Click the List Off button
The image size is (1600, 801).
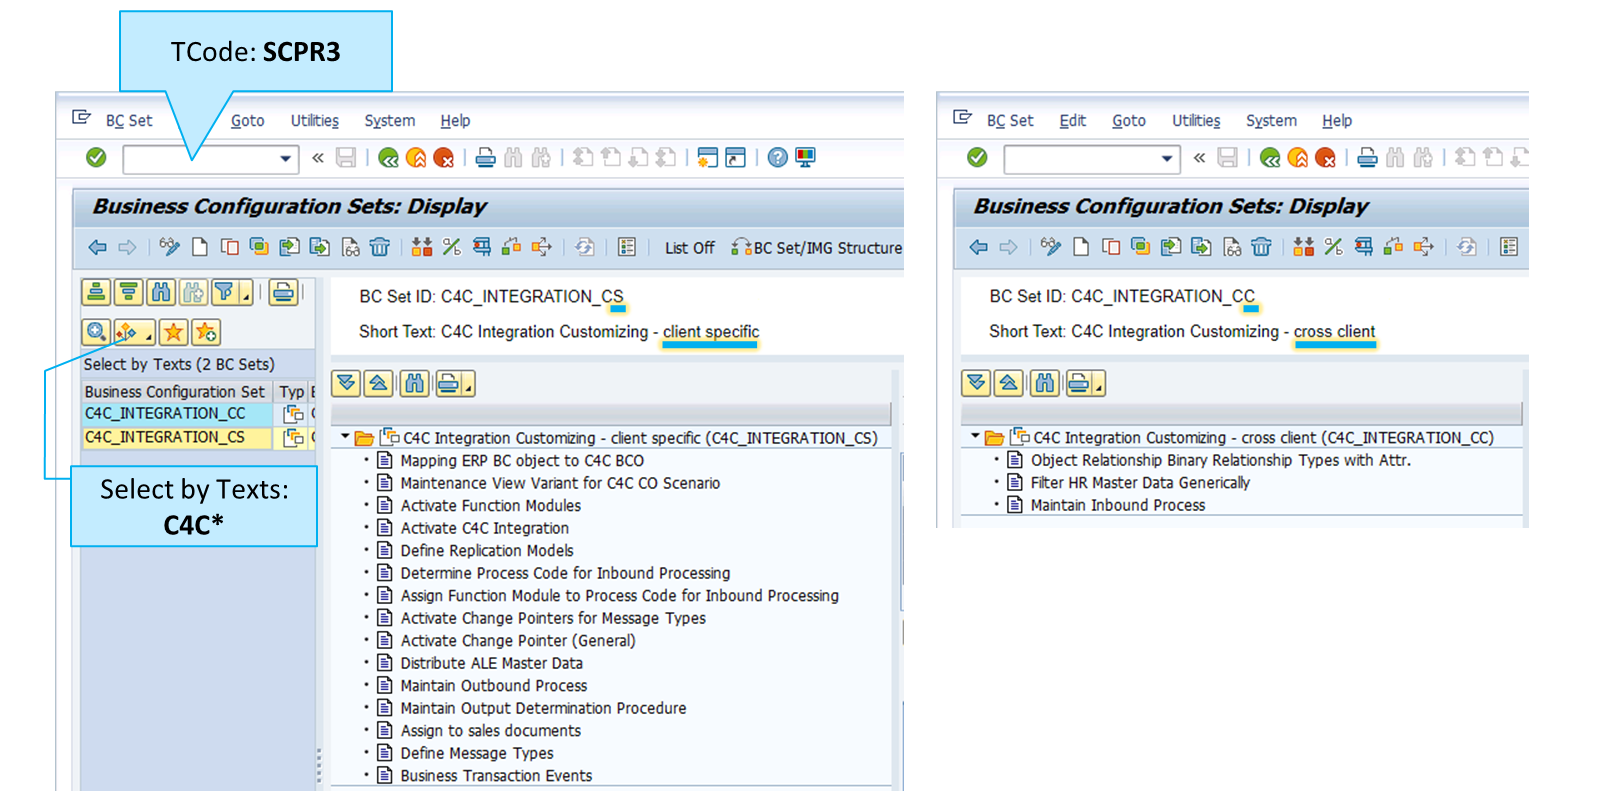[x=690, y=247]
